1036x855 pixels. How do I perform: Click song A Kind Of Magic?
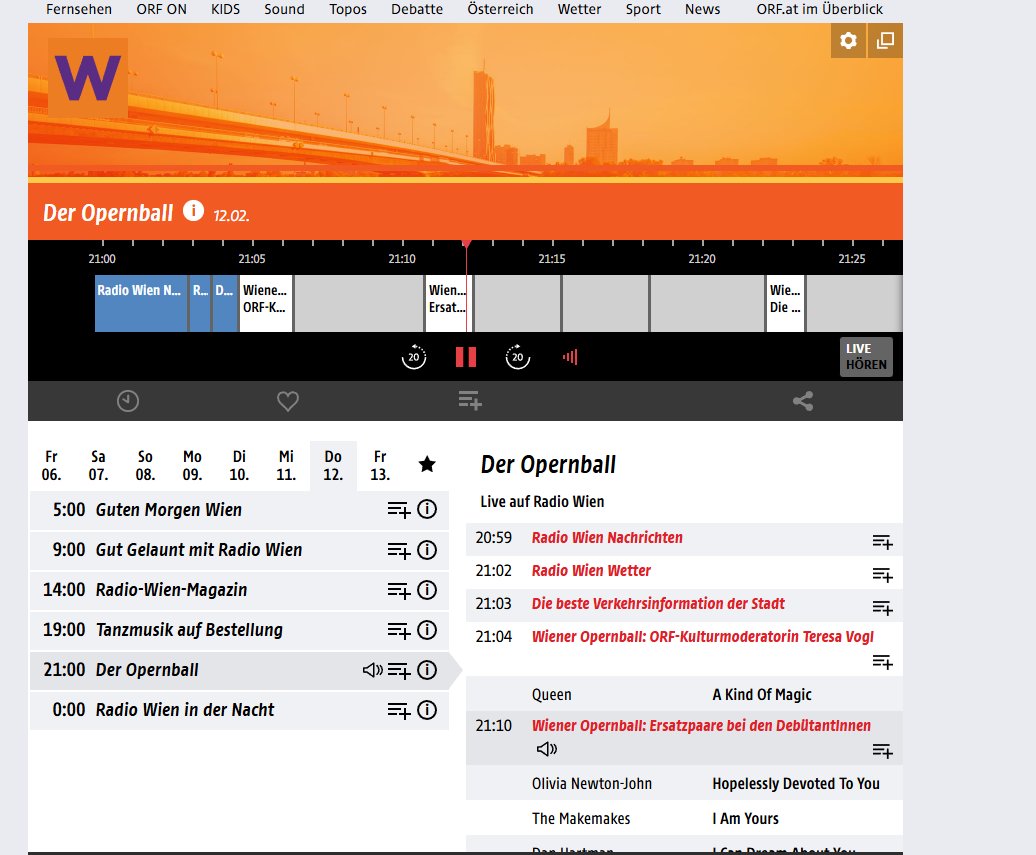coord(762,694)
